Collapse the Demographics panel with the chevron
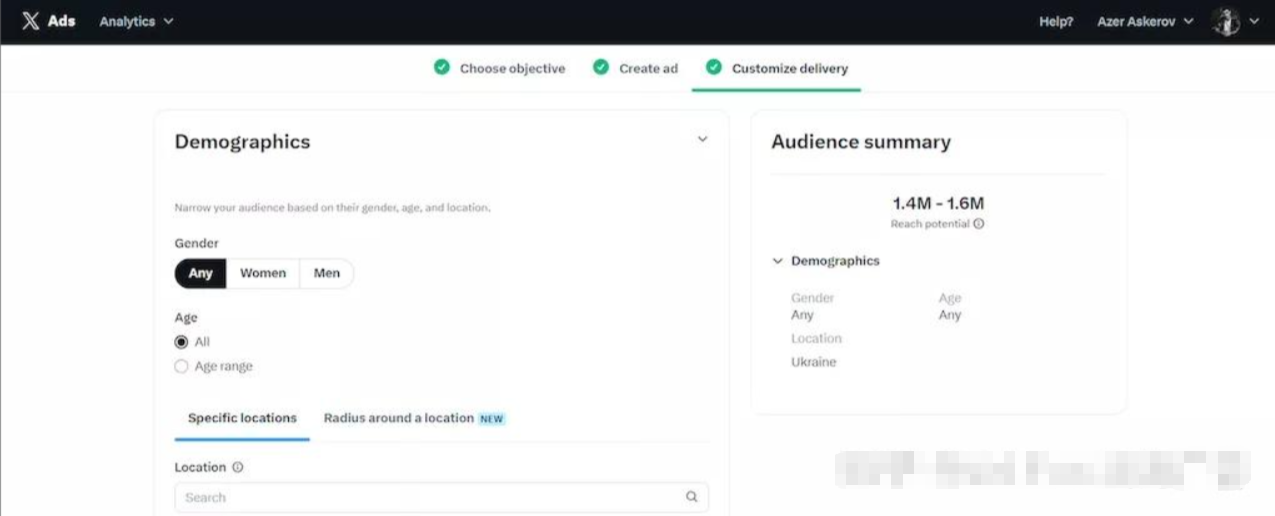Image resolution: width=1275 pixels, height=516 pixels. (702, 140)
